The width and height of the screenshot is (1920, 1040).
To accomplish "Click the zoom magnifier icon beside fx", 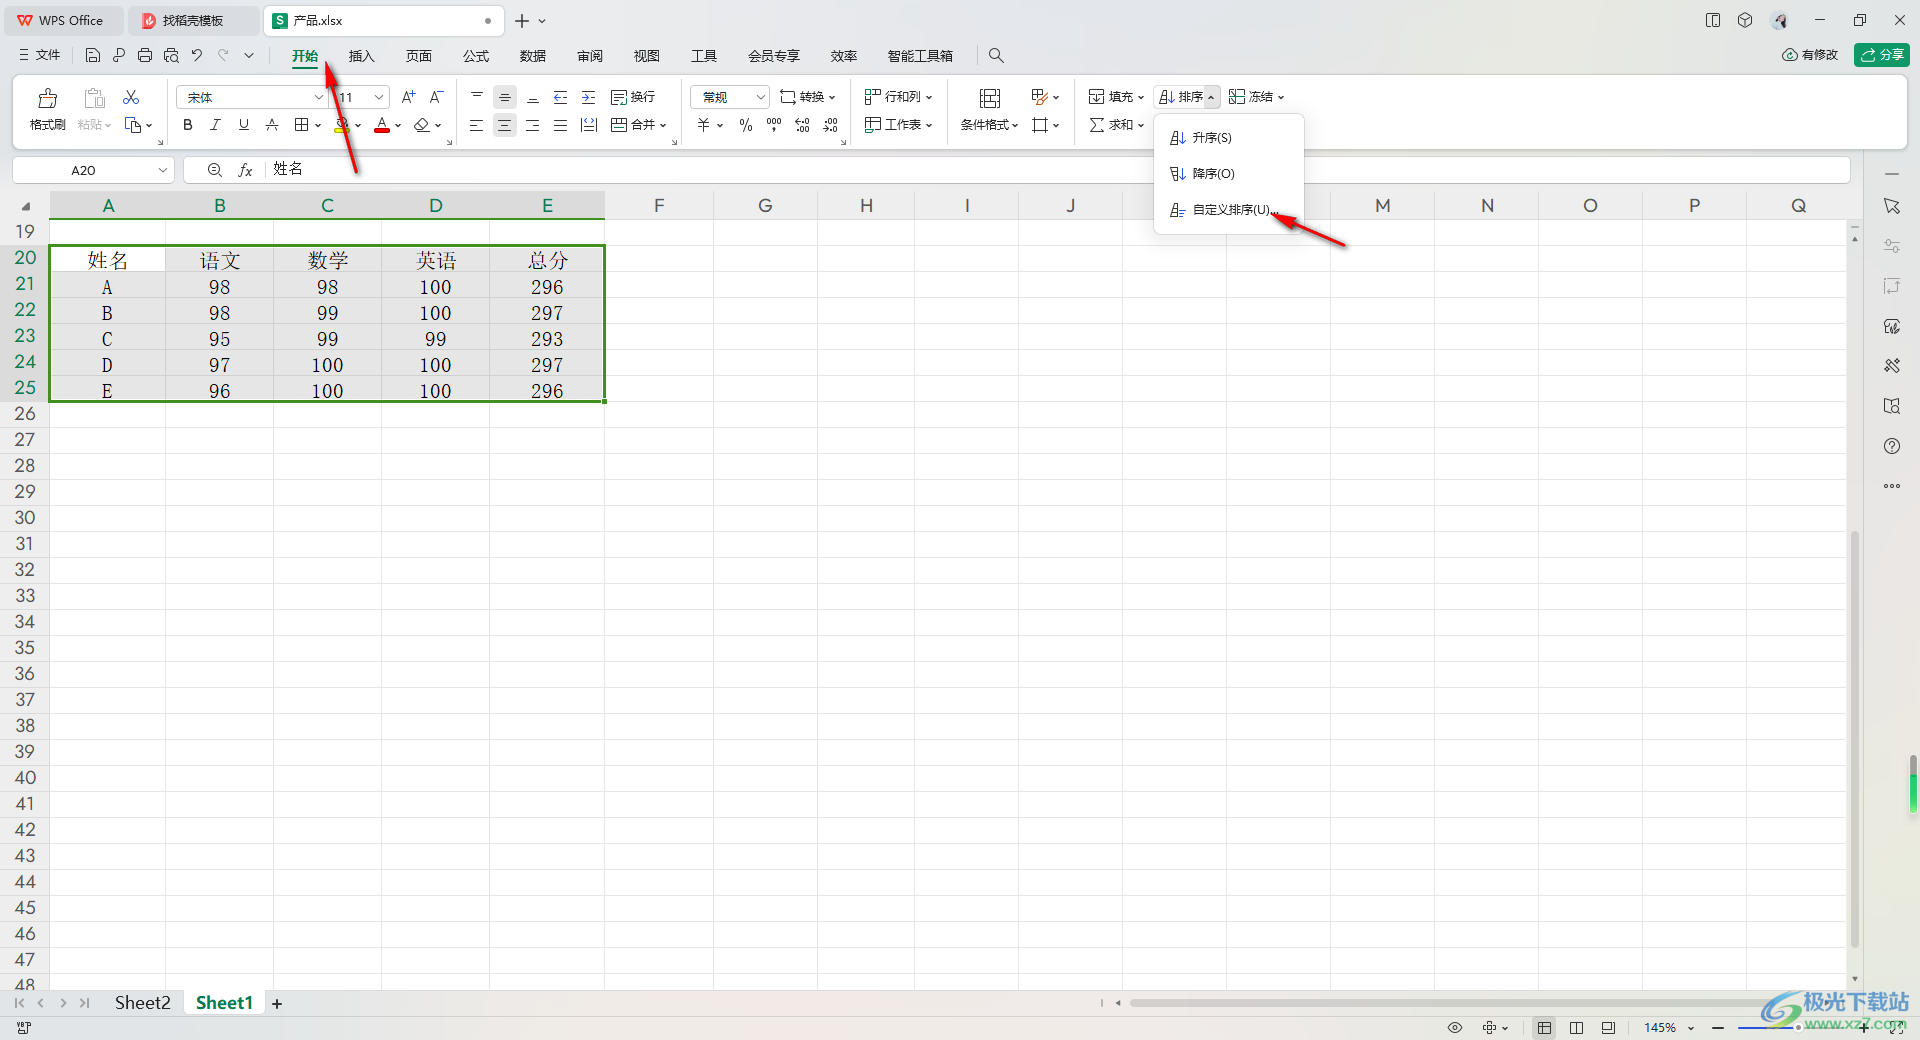I will coord(215,170).
